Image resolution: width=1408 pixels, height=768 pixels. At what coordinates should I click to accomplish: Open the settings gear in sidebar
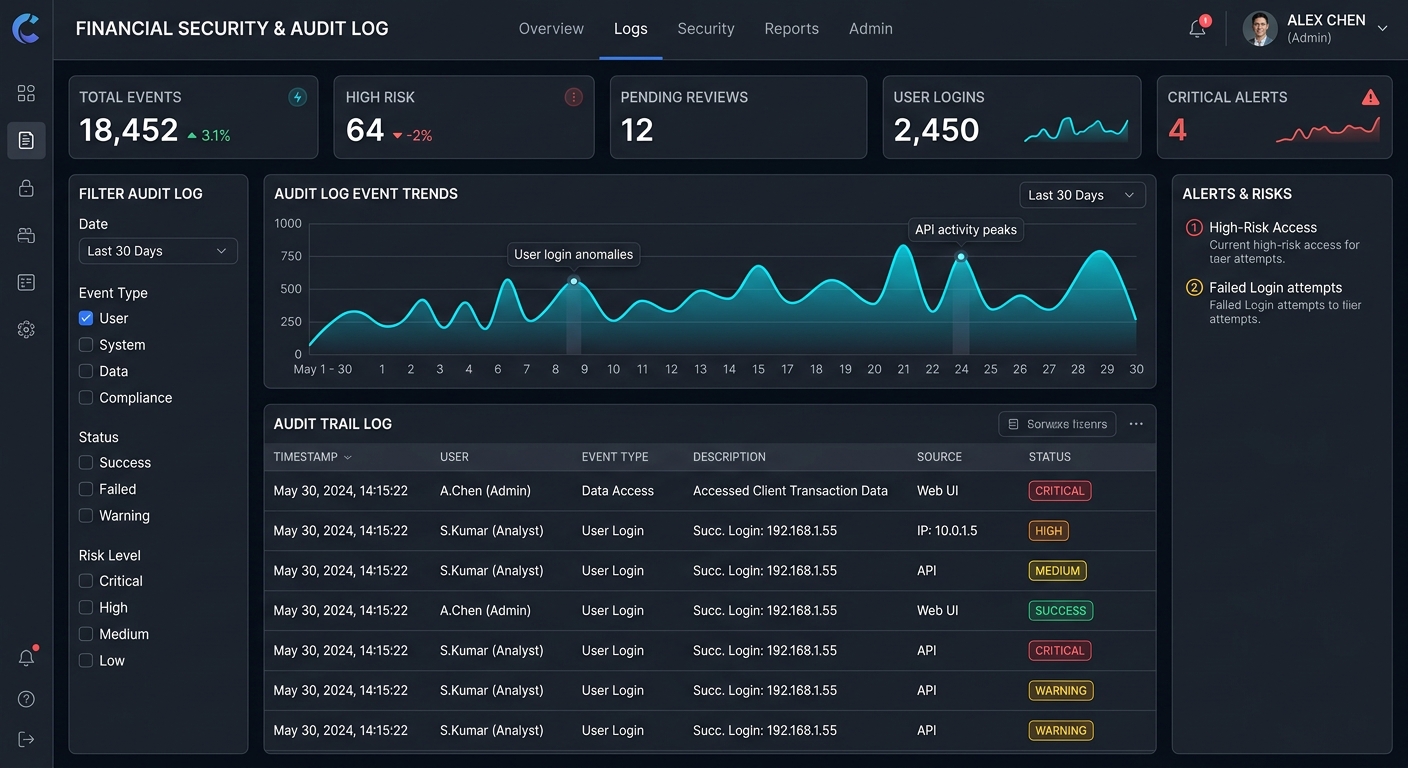pos(26,329)
